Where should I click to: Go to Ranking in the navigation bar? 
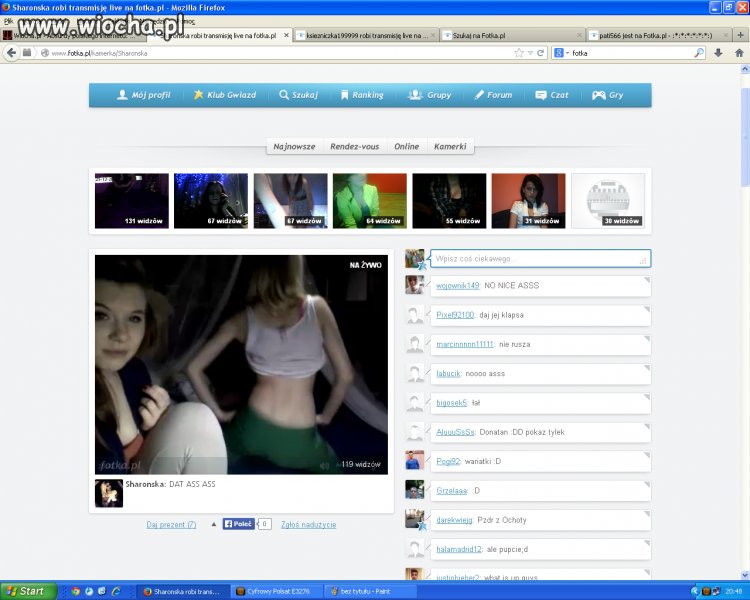point(362,95)
